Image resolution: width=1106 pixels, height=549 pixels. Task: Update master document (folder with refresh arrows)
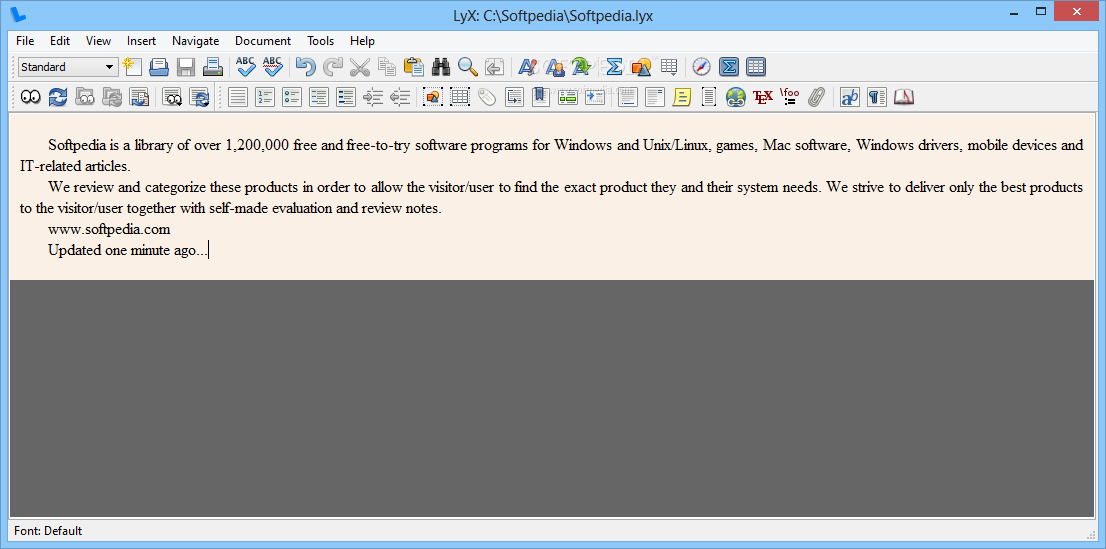tap(111, 97)
